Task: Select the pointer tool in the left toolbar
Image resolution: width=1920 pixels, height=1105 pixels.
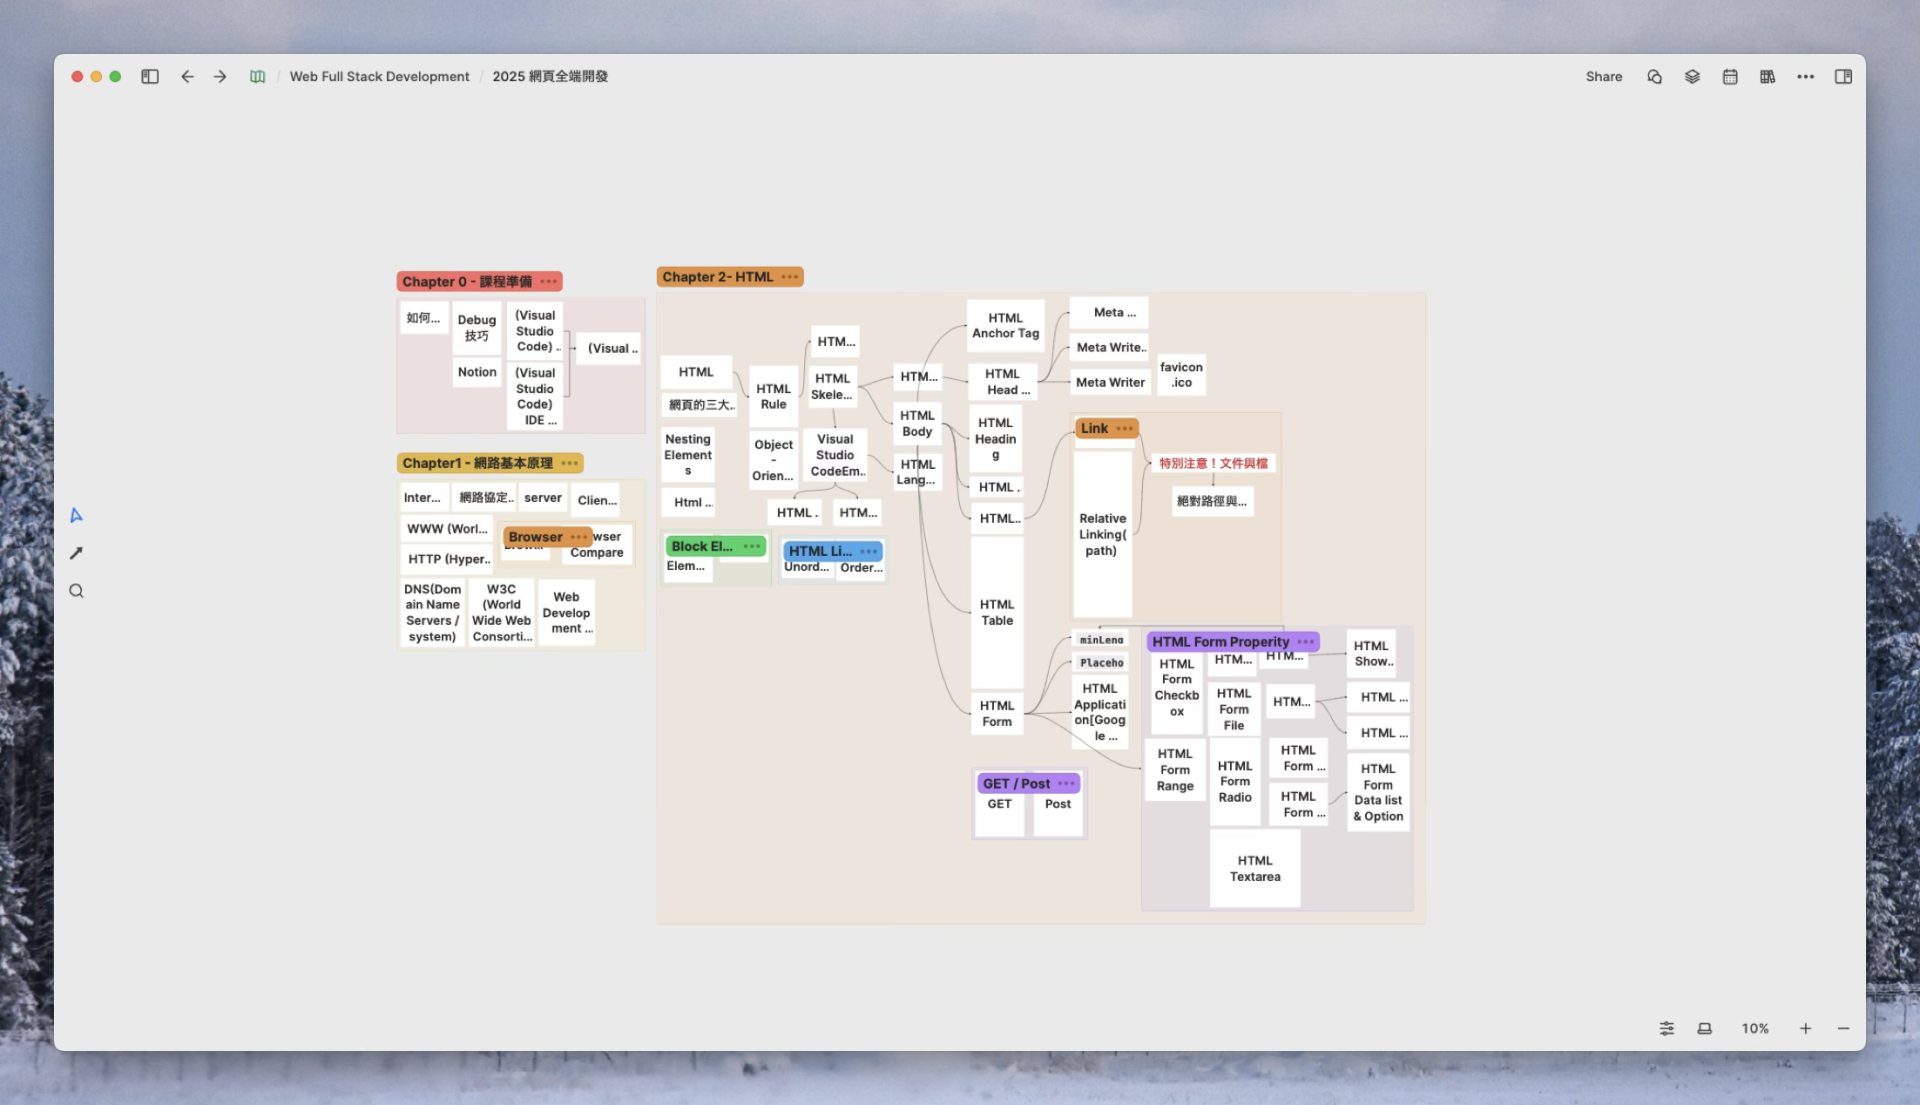Action: click(x=76, y=515)
